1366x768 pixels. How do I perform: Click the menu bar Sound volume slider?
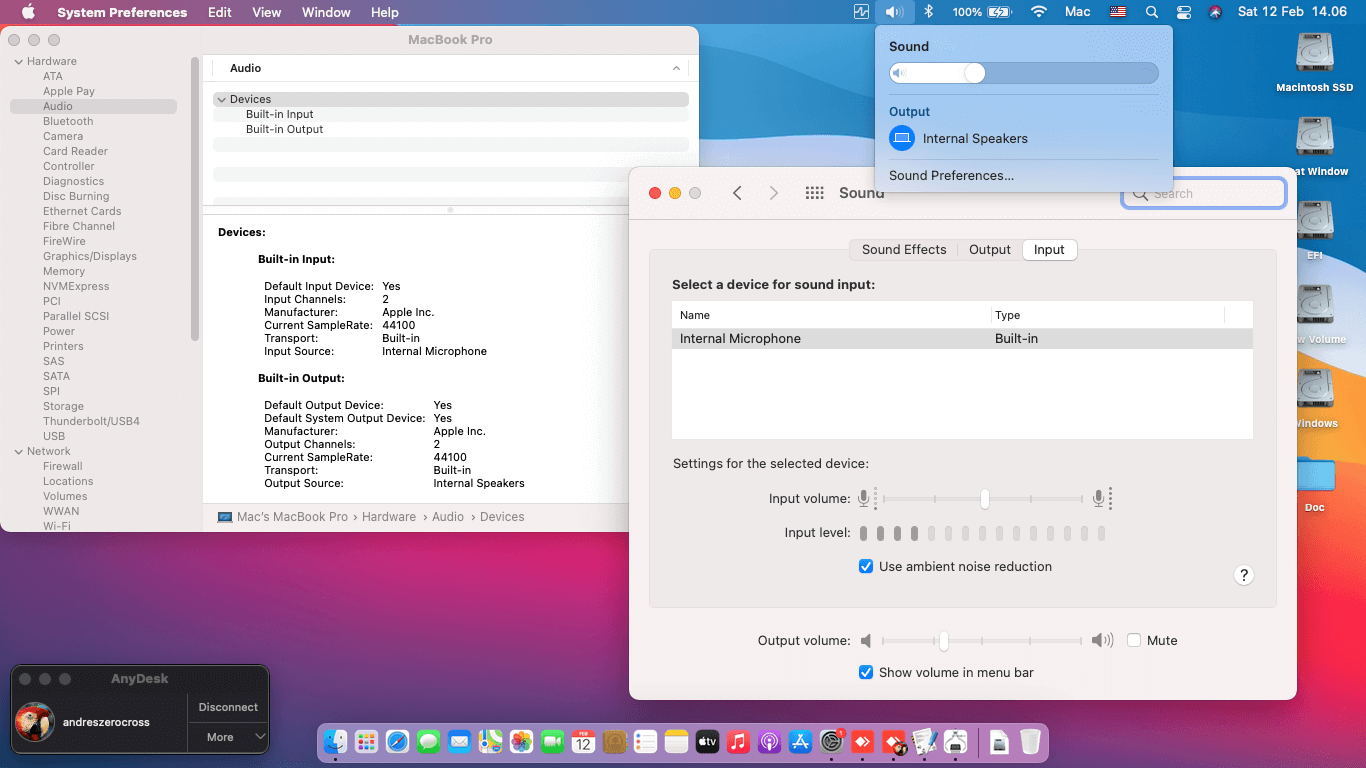(x=1024, y=73)
